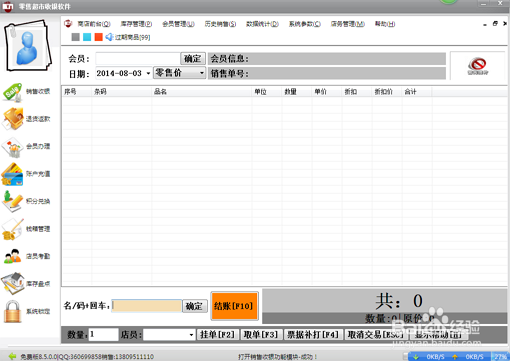This screenshot has height=361, width=510.
Task: Click the red shield logo in menu bar
Action: tap(68, 24)
